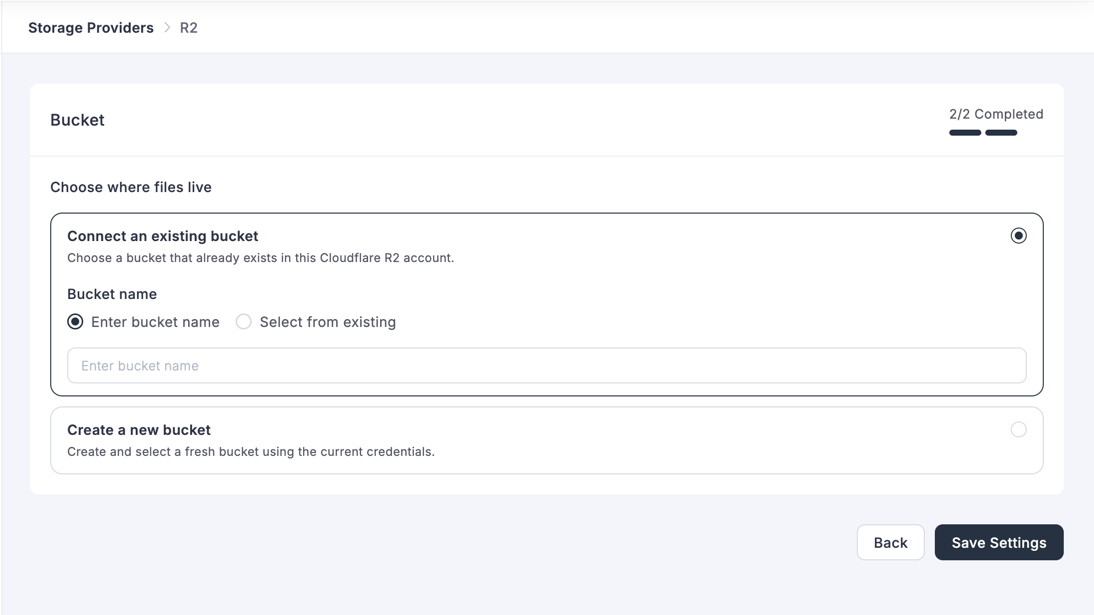Click the breadcrumb chevron separator icon
The height and width of the screenshot is (615, 1094).
(x=166, y=27)
